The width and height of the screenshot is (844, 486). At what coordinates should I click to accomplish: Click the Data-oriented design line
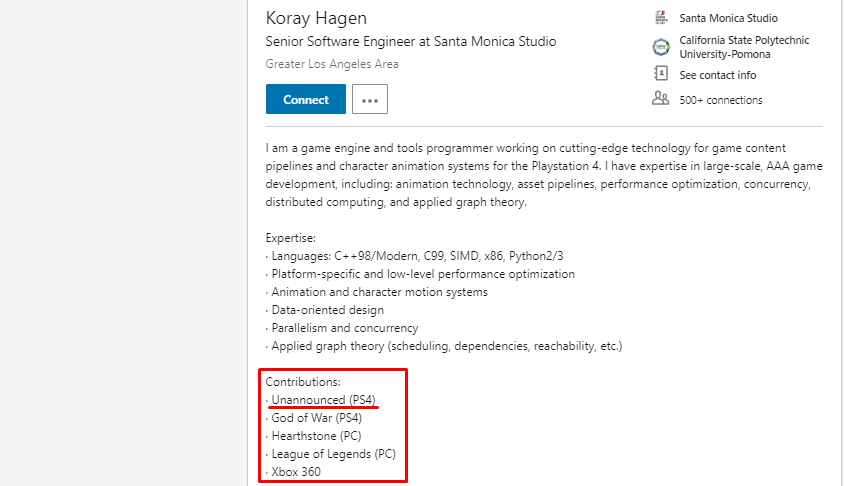(x=325, y=310)
